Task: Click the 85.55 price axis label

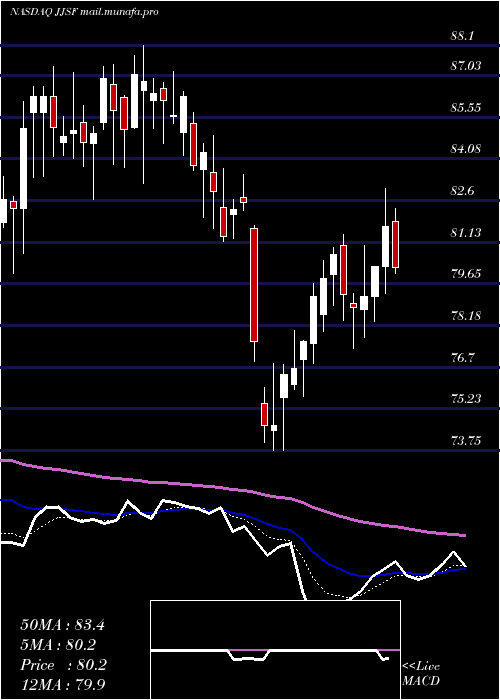Action: click(466, 108)
